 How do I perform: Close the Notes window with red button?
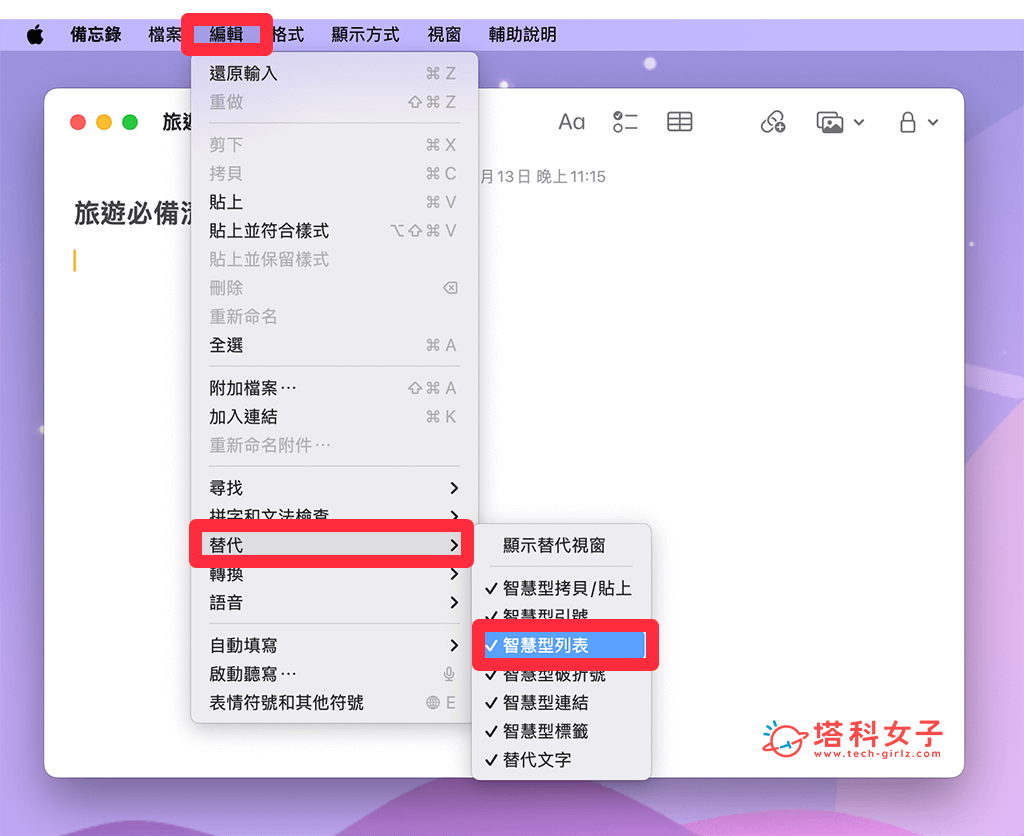click(78, 122)
